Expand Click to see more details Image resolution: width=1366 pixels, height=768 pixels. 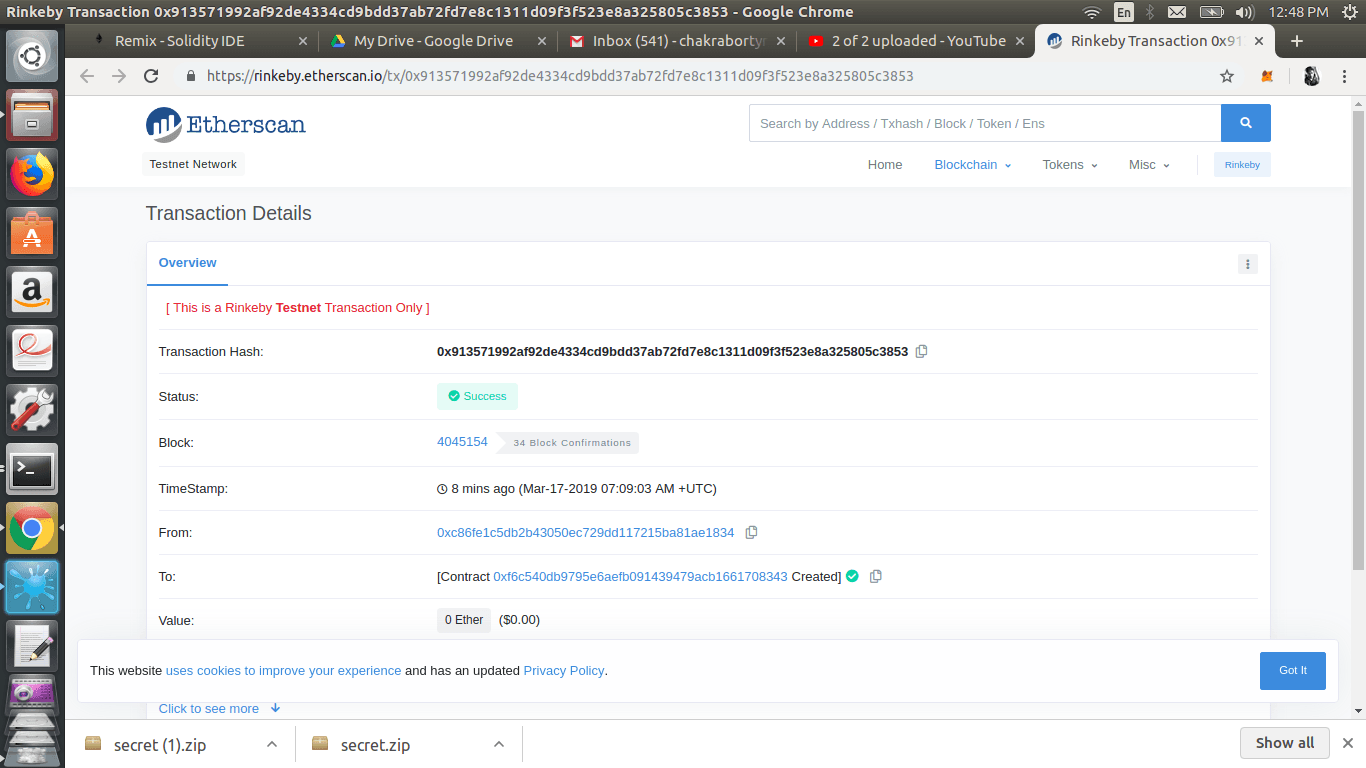(x=219, y=708)
